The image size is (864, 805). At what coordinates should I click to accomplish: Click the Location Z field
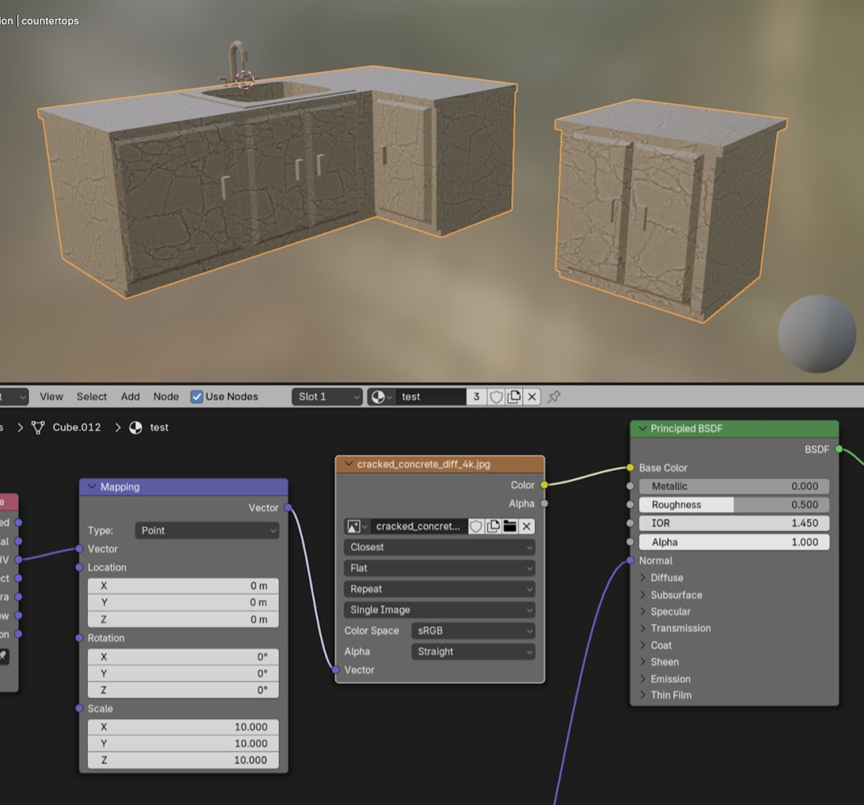click(x=183, y=619)
